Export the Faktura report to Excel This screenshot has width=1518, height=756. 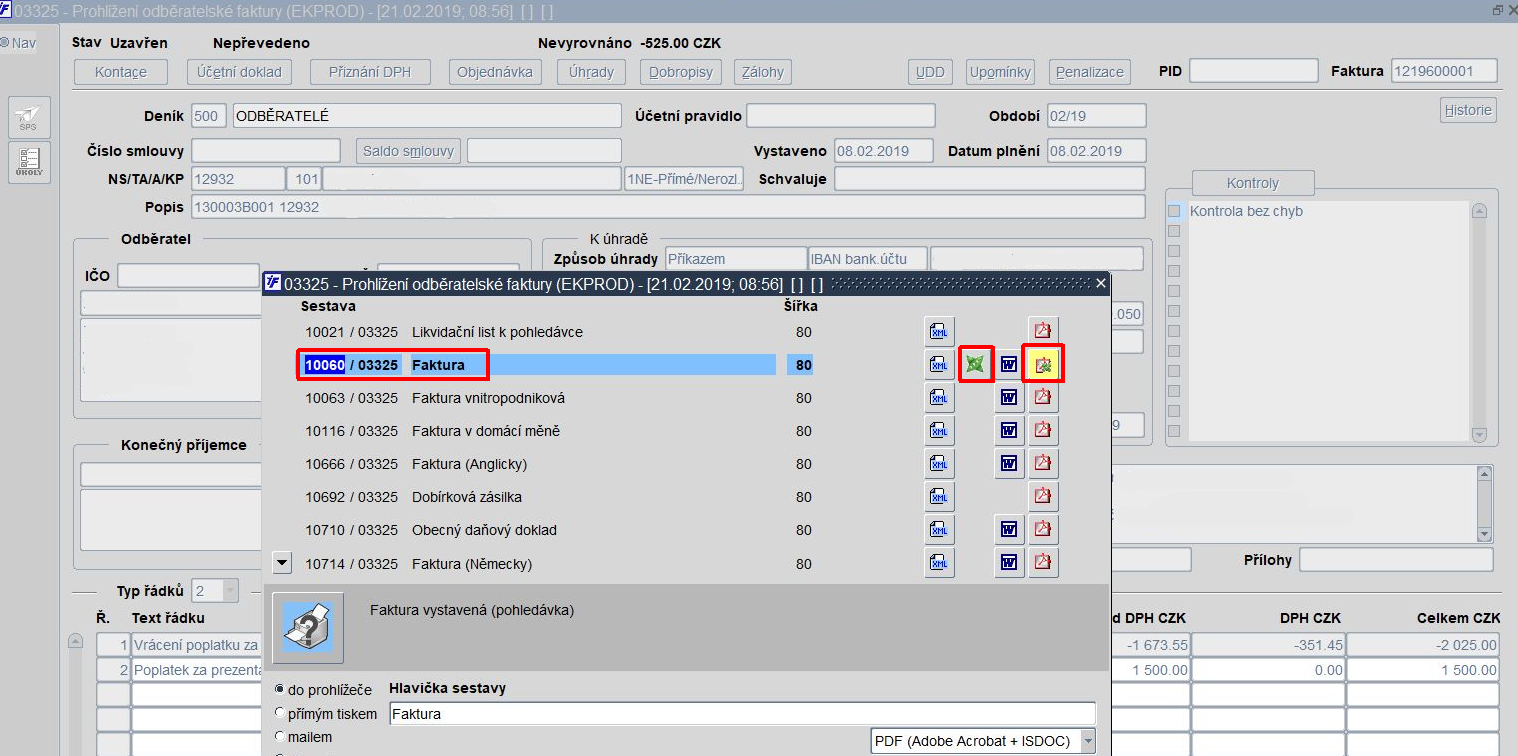pos(976,364)
